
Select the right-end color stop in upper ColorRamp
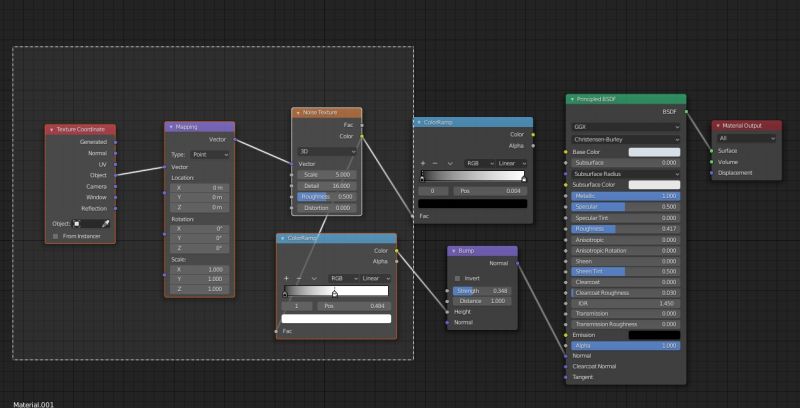(x=523, y=179)
